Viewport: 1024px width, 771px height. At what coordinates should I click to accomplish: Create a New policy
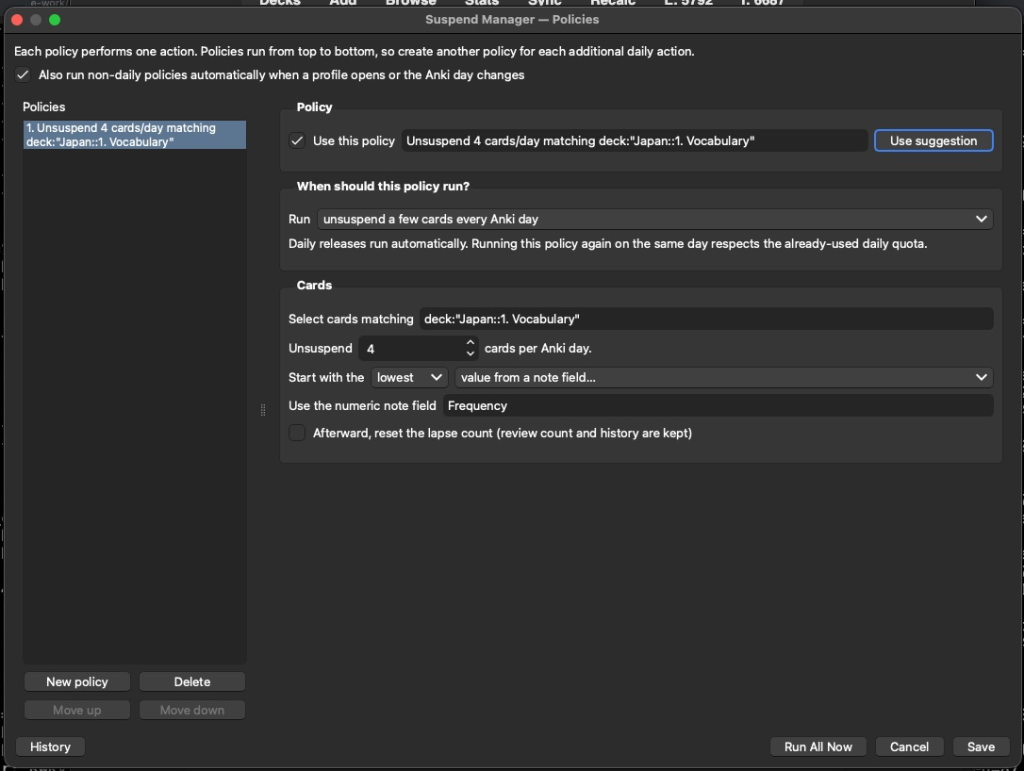tap(77, 682)
